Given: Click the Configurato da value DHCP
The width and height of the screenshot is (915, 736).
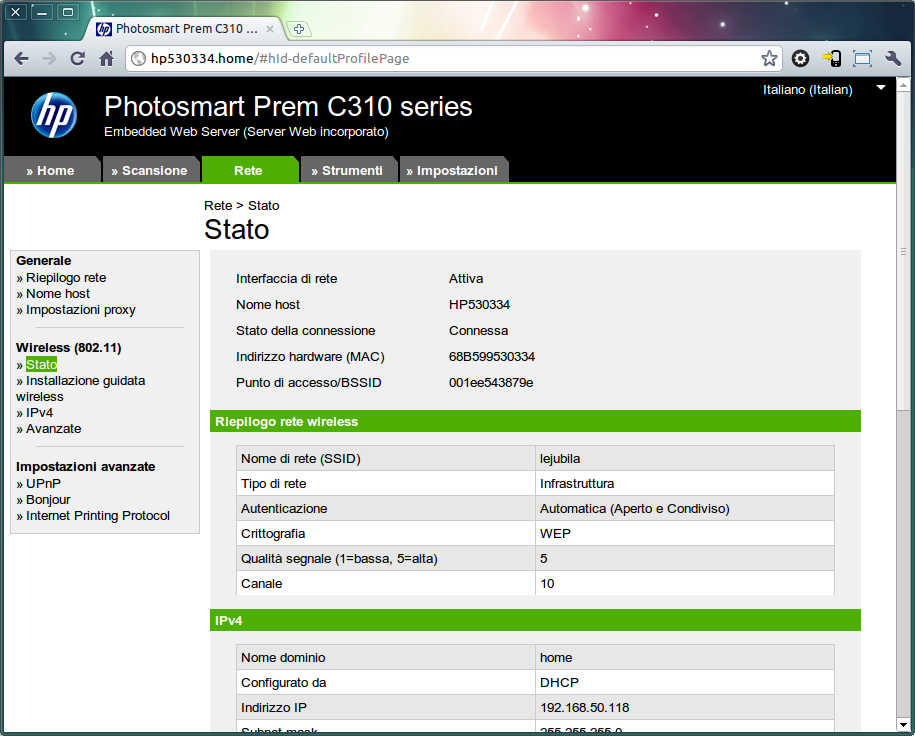Looking at the screenshot, I should coord(559,683).
